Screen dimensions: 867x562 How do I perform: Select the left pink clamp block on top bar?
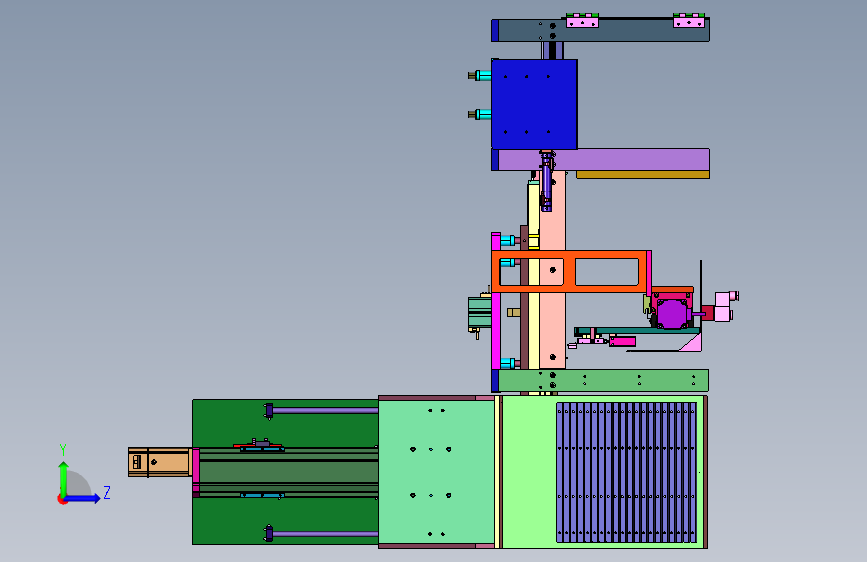582,21
